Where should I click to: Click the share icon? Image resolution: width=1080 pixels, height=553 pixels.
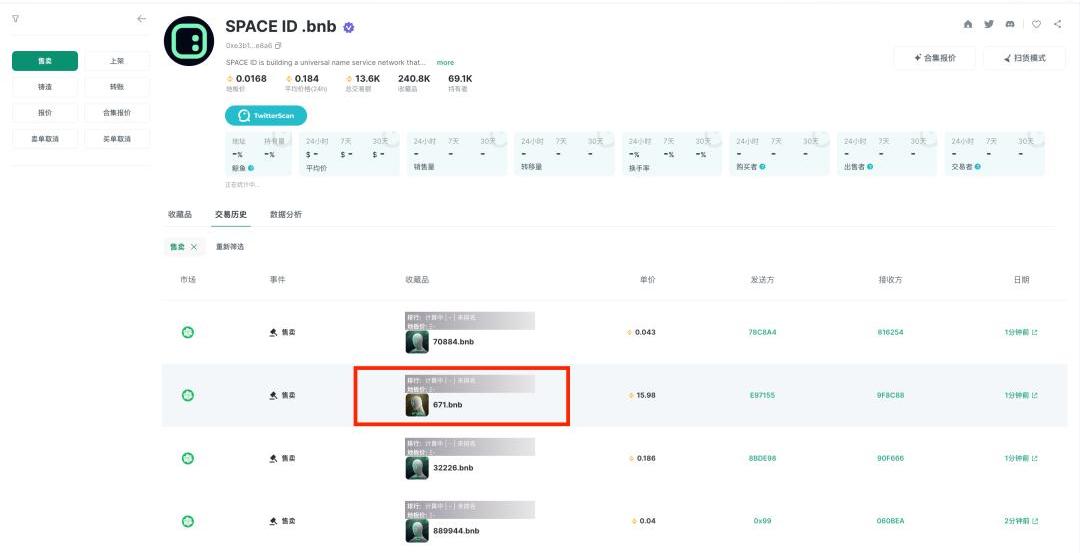[x=1057, y=24]
